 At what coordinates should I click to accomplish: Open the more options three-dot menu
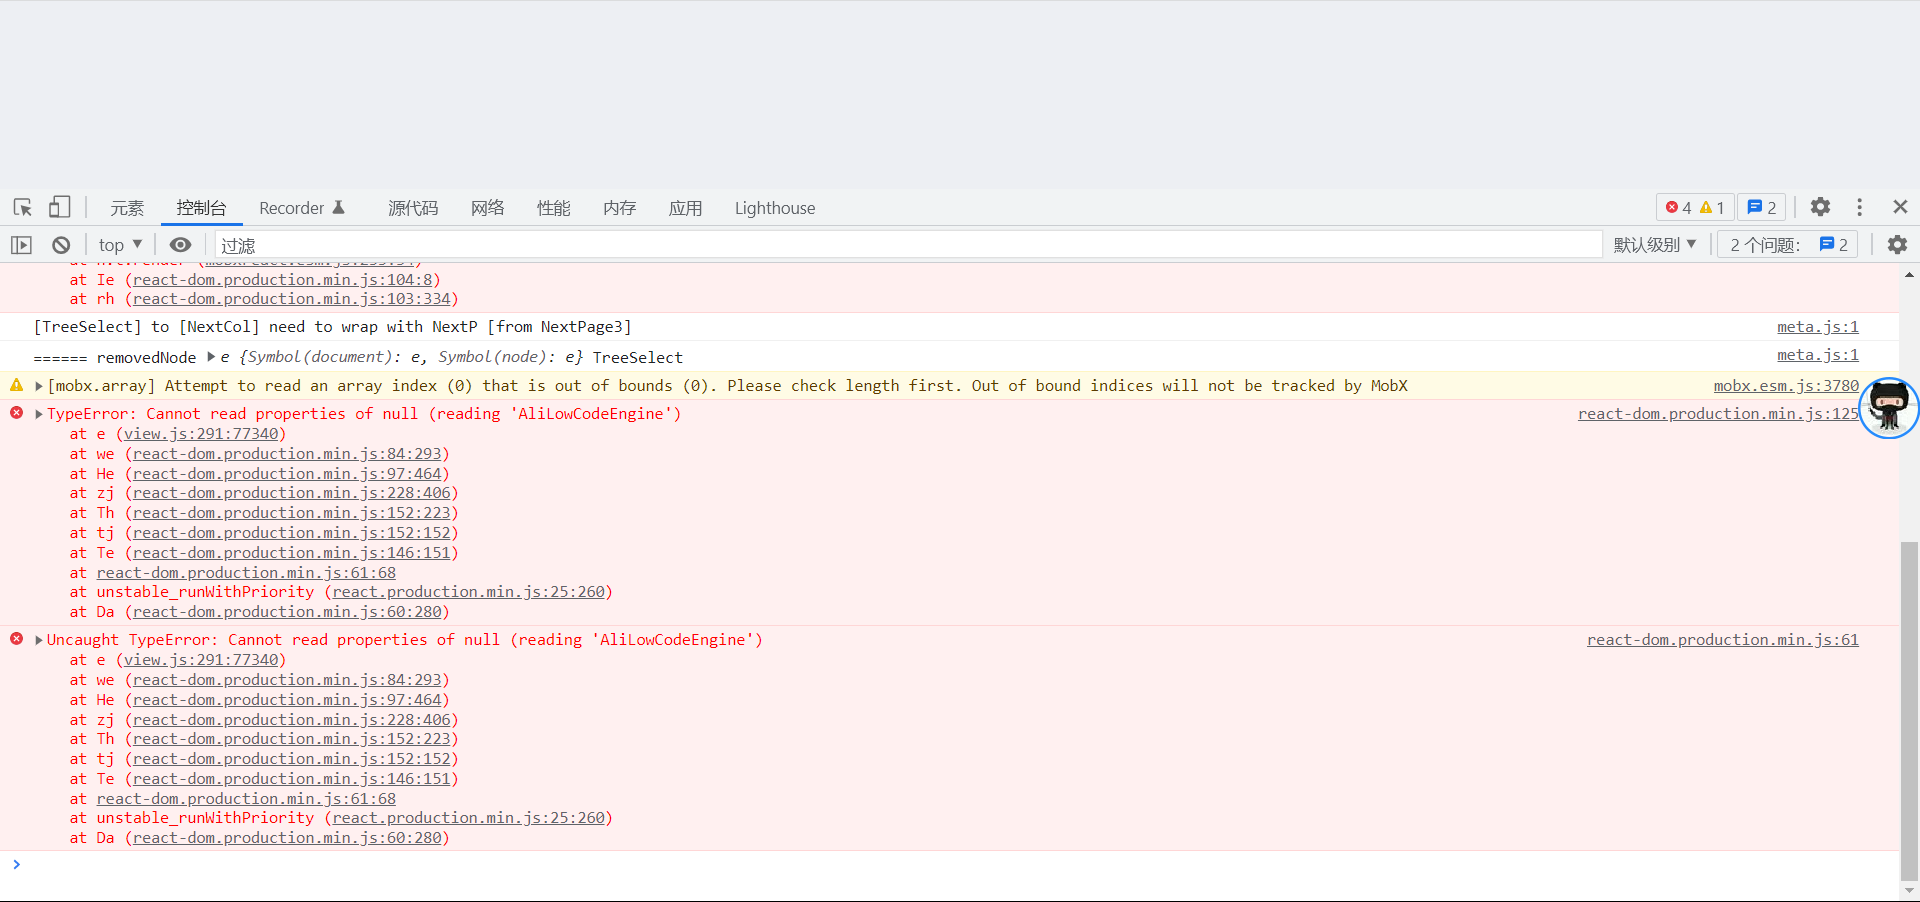(x=1860, y=207)
